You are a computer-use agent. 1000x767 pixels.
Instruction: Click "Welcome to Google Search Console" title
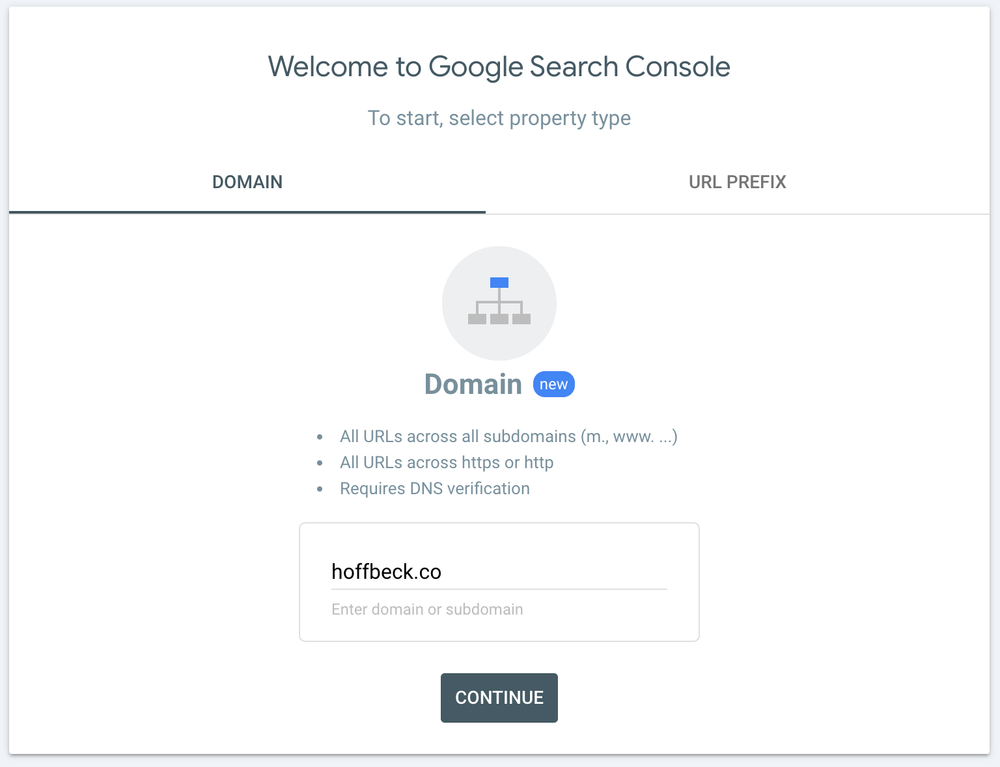click(x=499, y=67)
